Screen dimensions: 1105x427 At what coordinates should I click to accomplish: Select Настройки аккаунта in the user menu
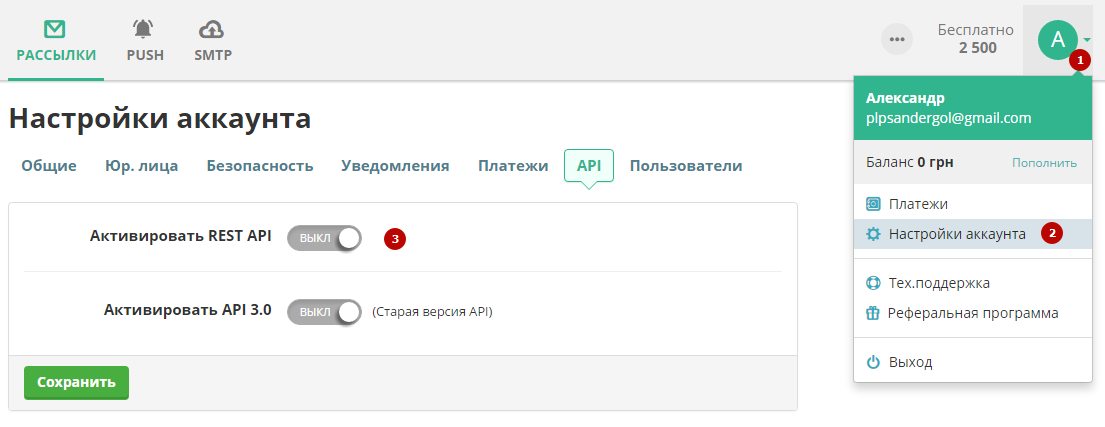[x=957, y=234]
